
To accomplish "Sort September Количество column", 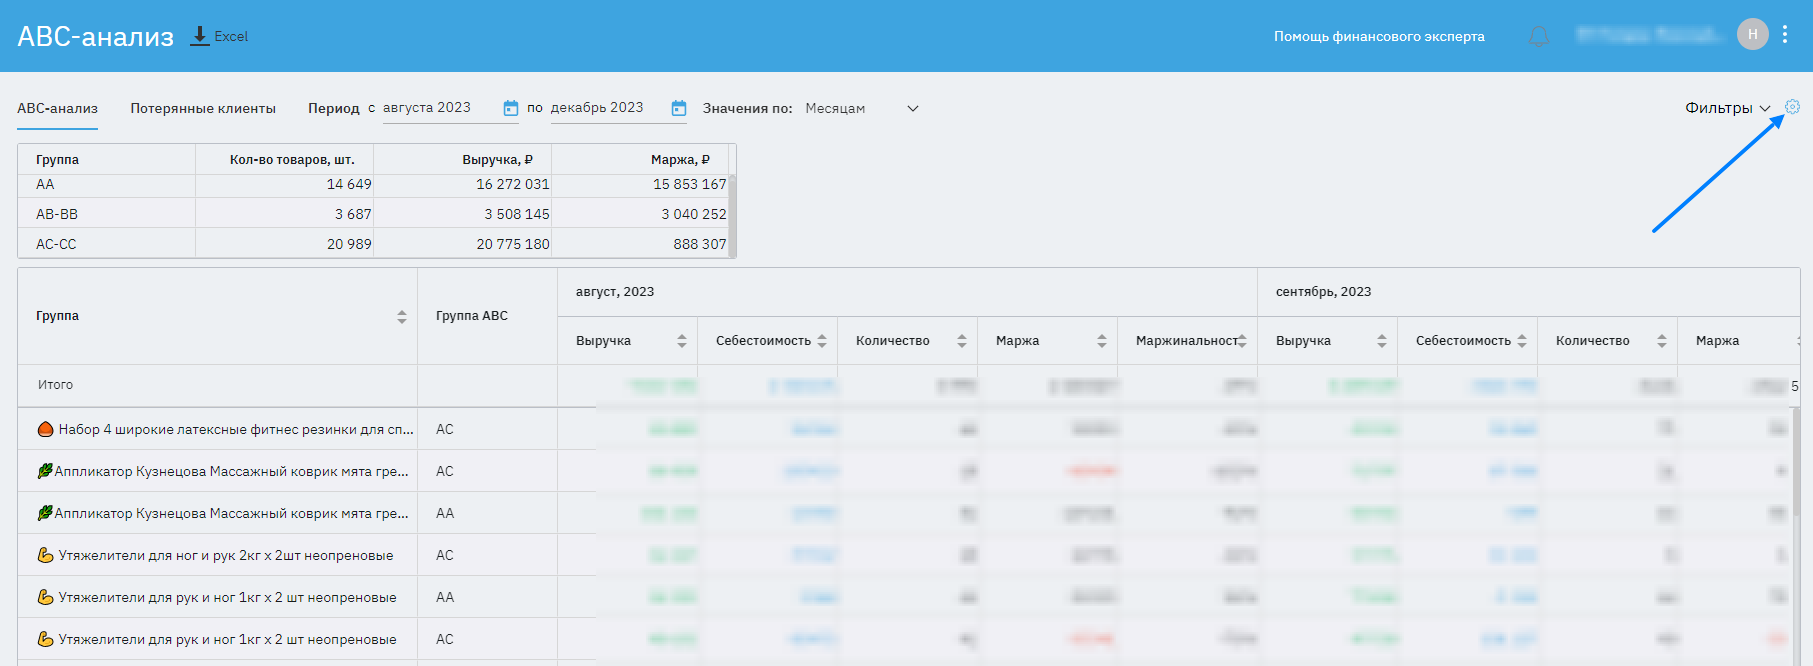I will 1661,341.
